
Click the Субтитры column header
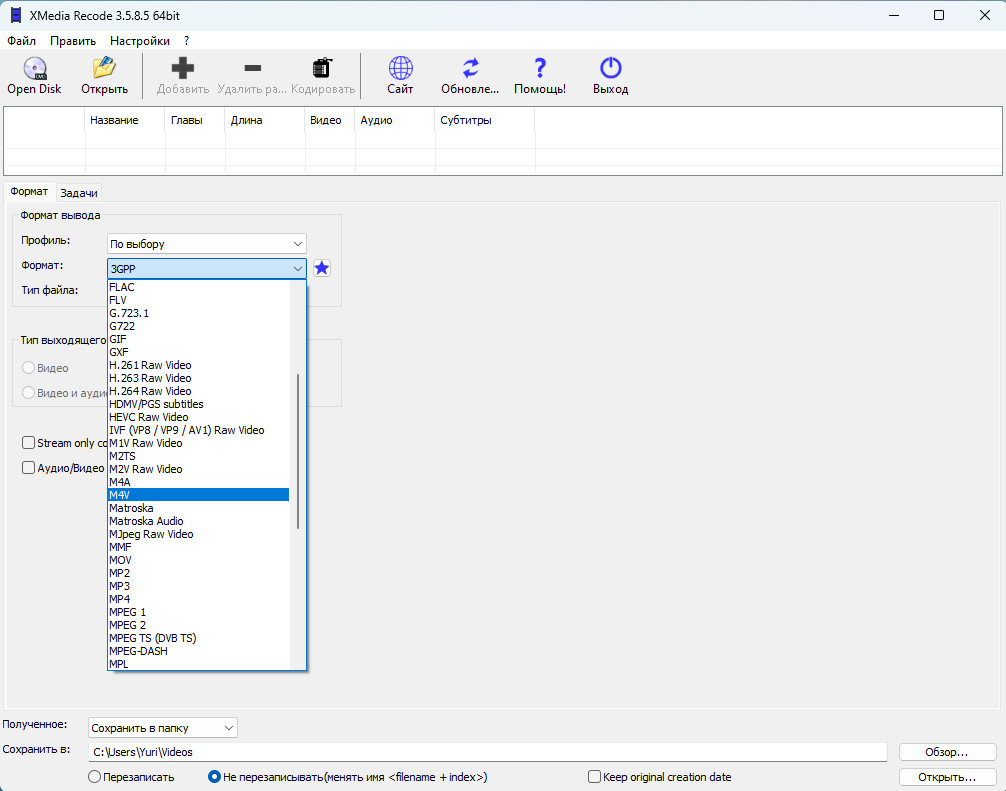point(485,120)
